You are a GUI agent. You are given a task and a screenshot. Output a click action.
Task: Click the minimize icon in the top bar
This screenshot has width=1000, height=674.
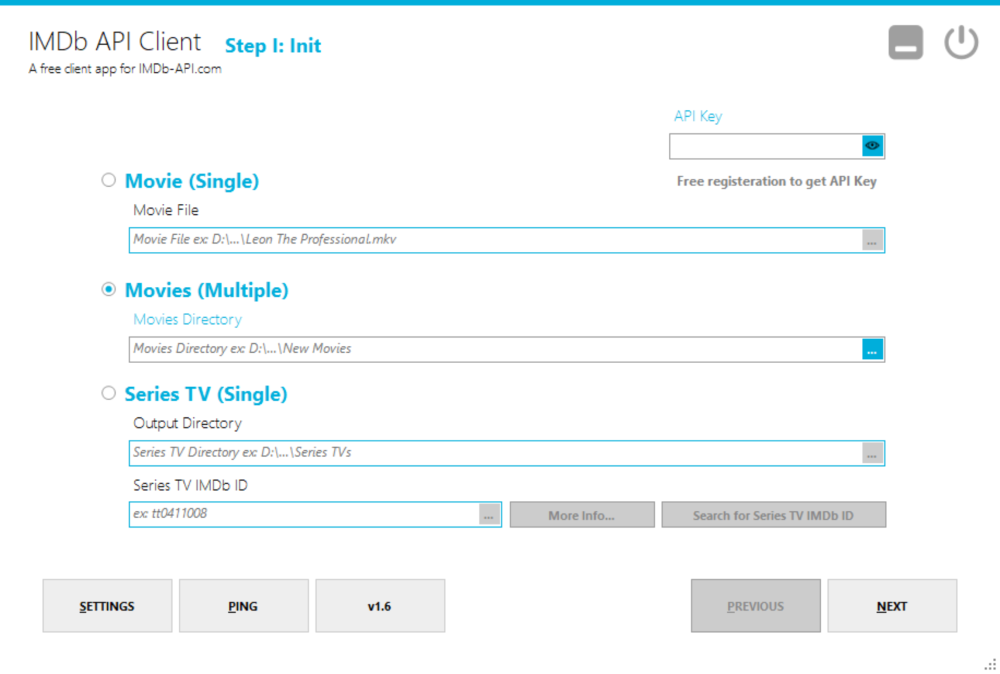(x=905, y=42)
